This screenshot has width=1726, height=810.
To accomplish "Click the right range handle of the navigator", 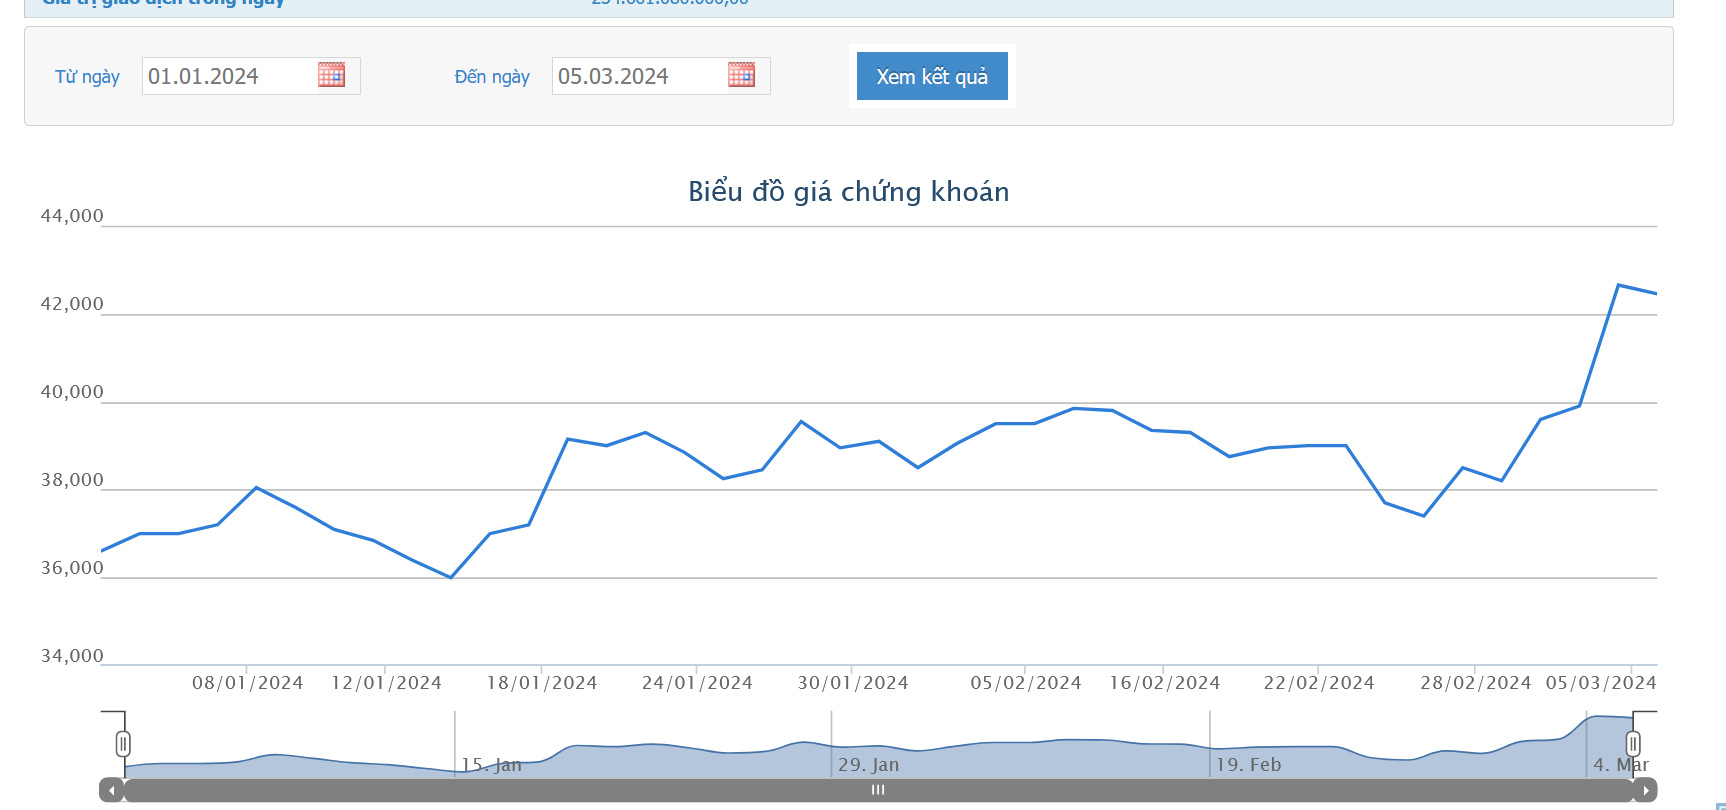I will point(1633,744).
